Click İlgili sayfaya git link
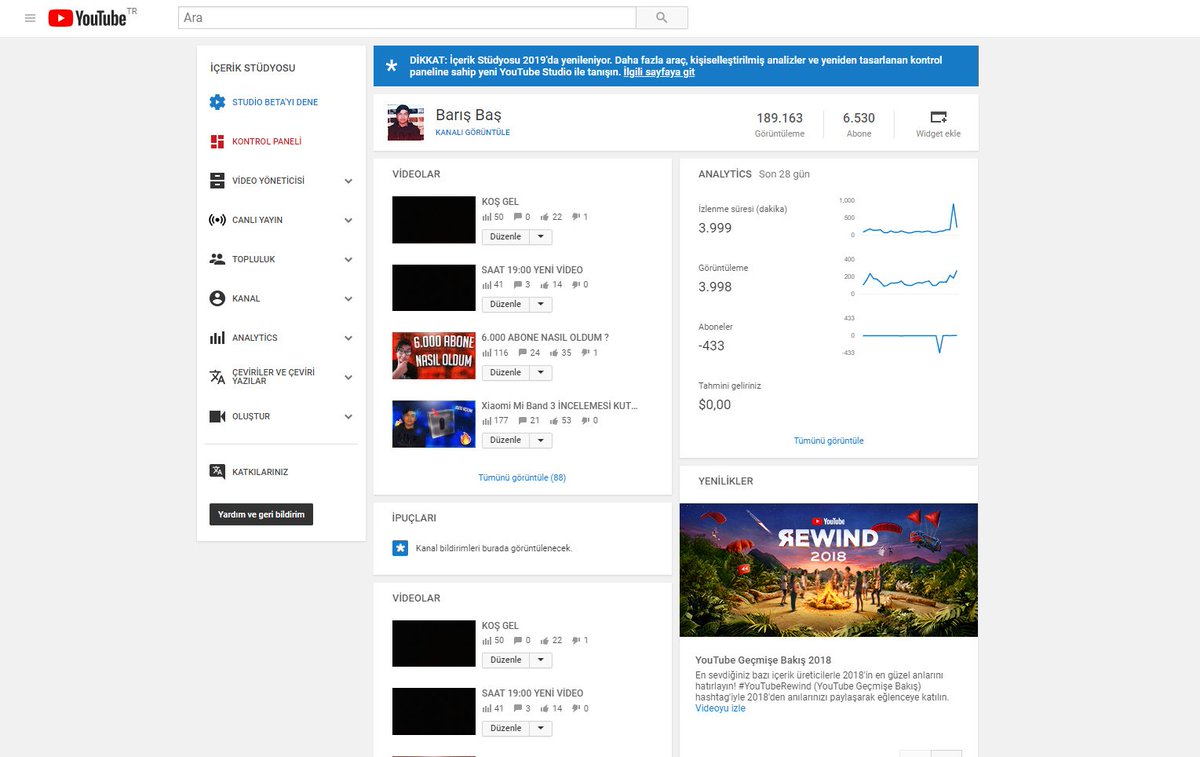The width and height of the screenshot is (1200, 757). [x=659, y=72]
